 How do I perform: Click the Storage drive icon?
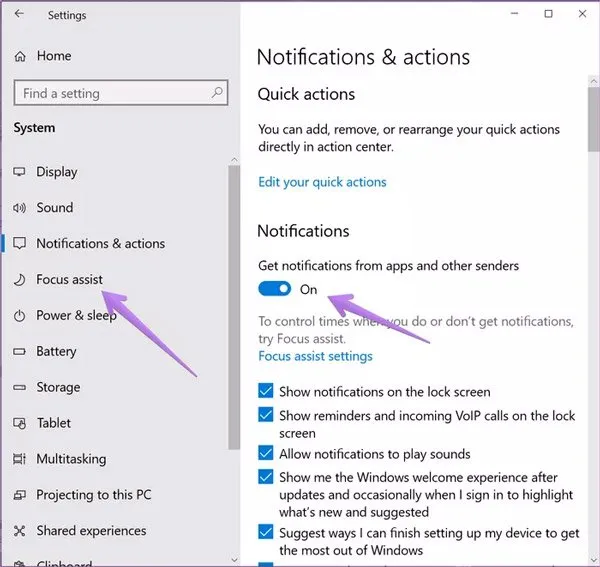19,388
